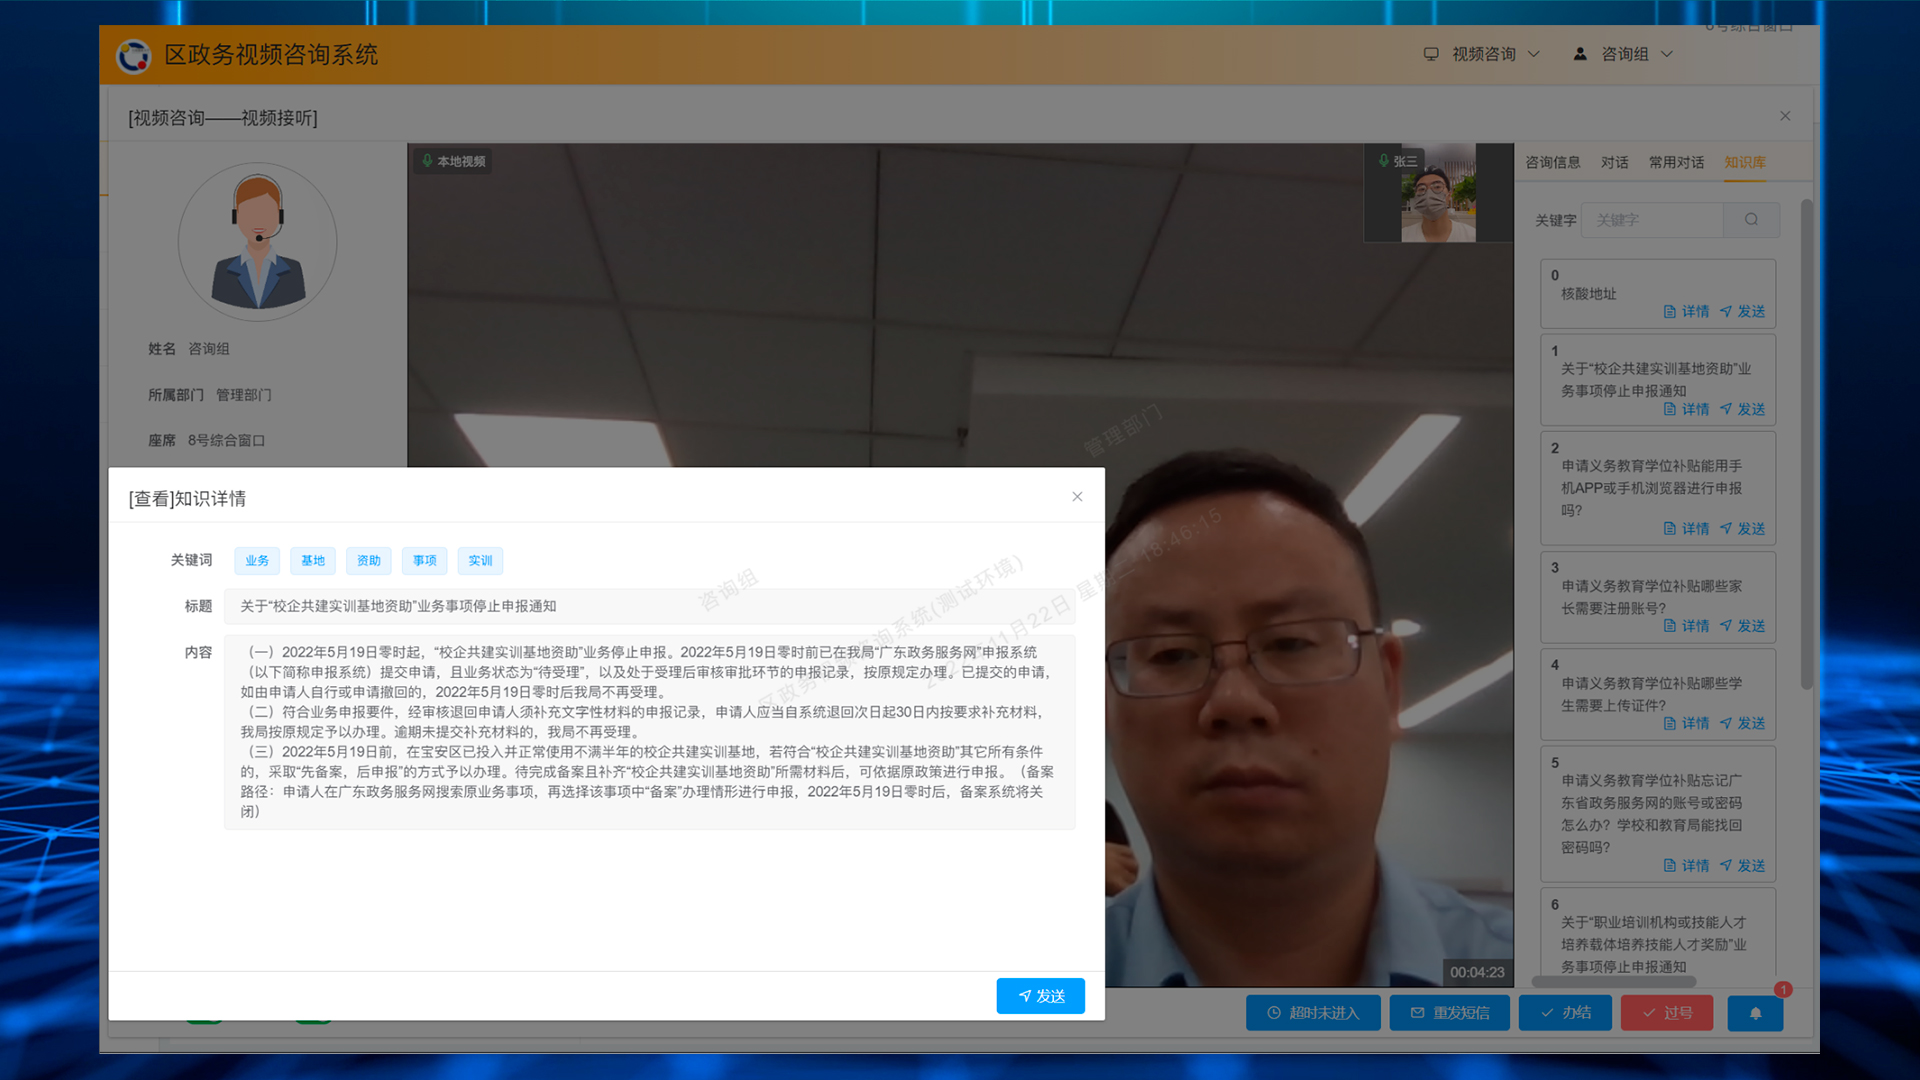Open 详情 for 核酸地址 entry

tap(1686, 312)
